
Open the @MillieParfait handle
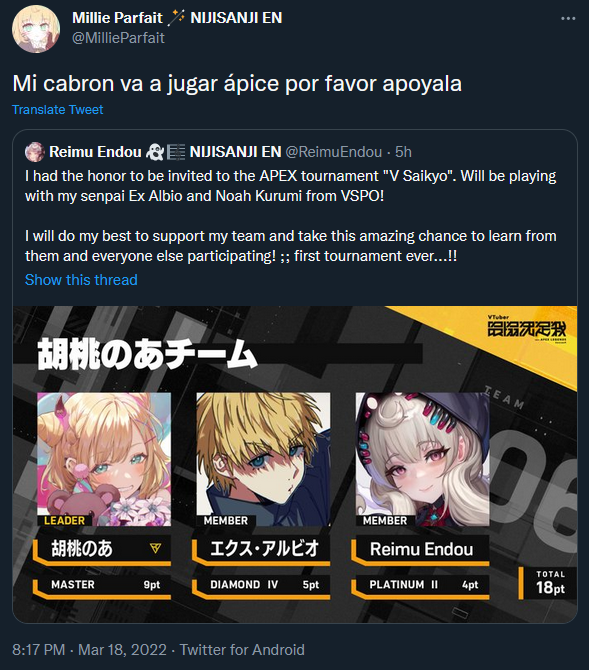(118, 38)
